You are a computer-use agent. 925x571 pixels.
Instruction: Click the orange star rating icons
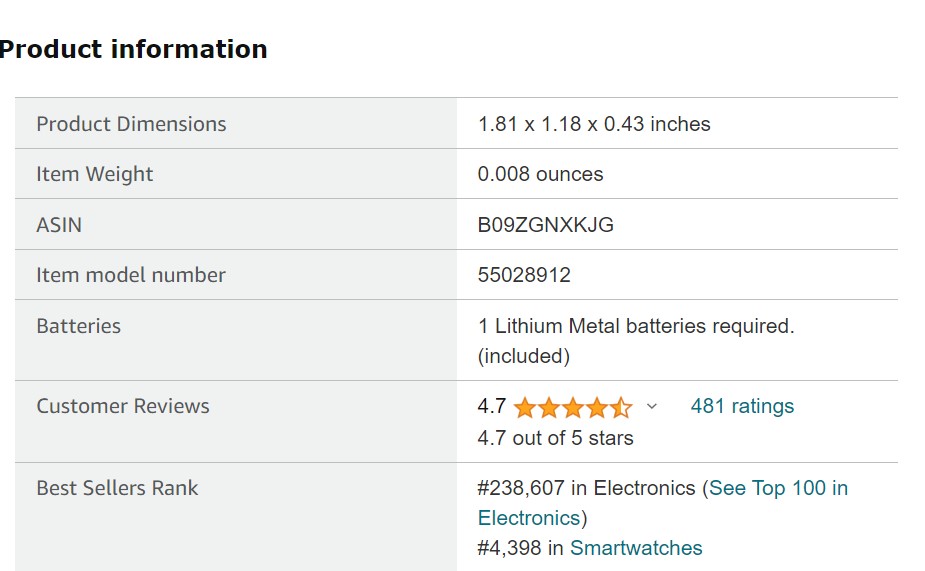point(573,408)
